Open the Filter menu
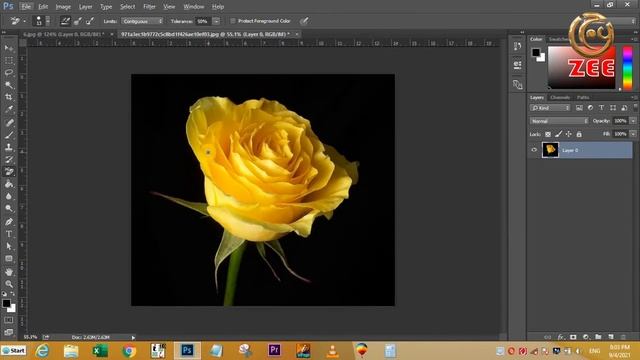 coord(149,7)
